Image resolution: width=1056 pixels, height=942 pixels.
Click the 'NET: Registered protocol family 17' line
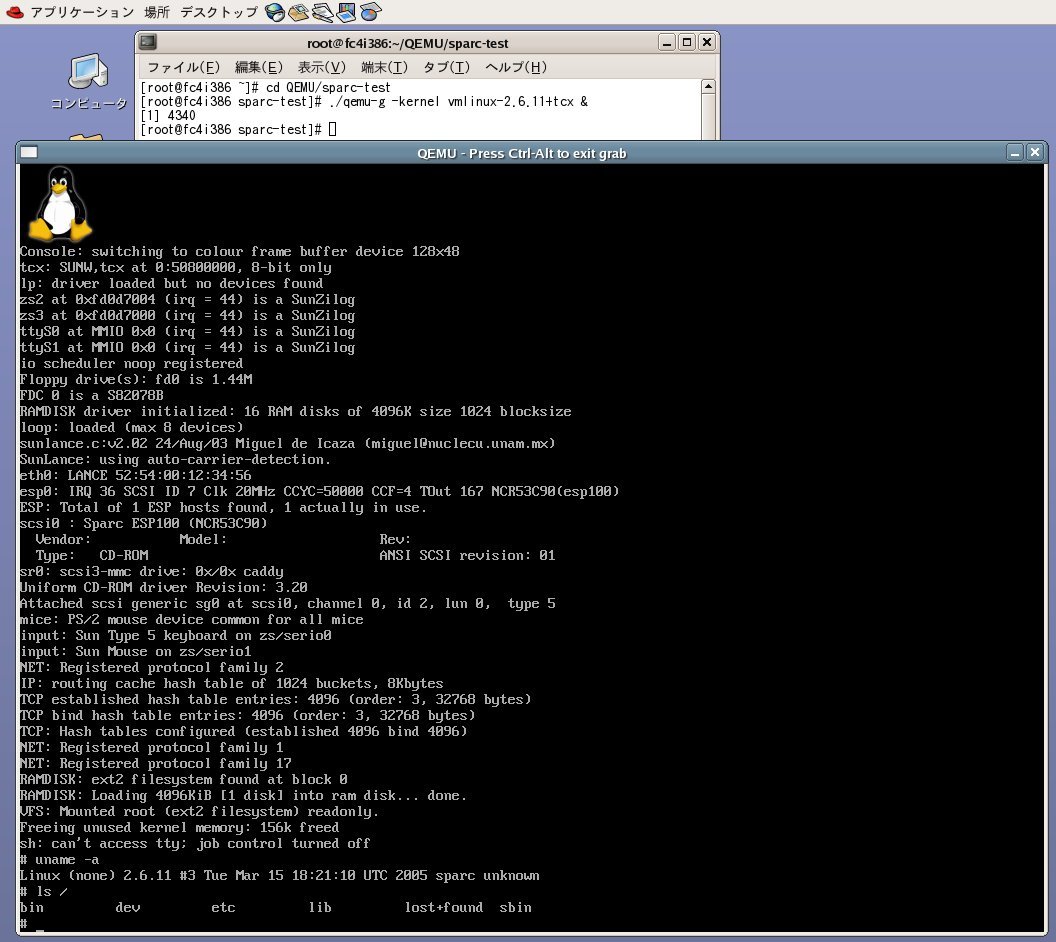pos(156,764)
